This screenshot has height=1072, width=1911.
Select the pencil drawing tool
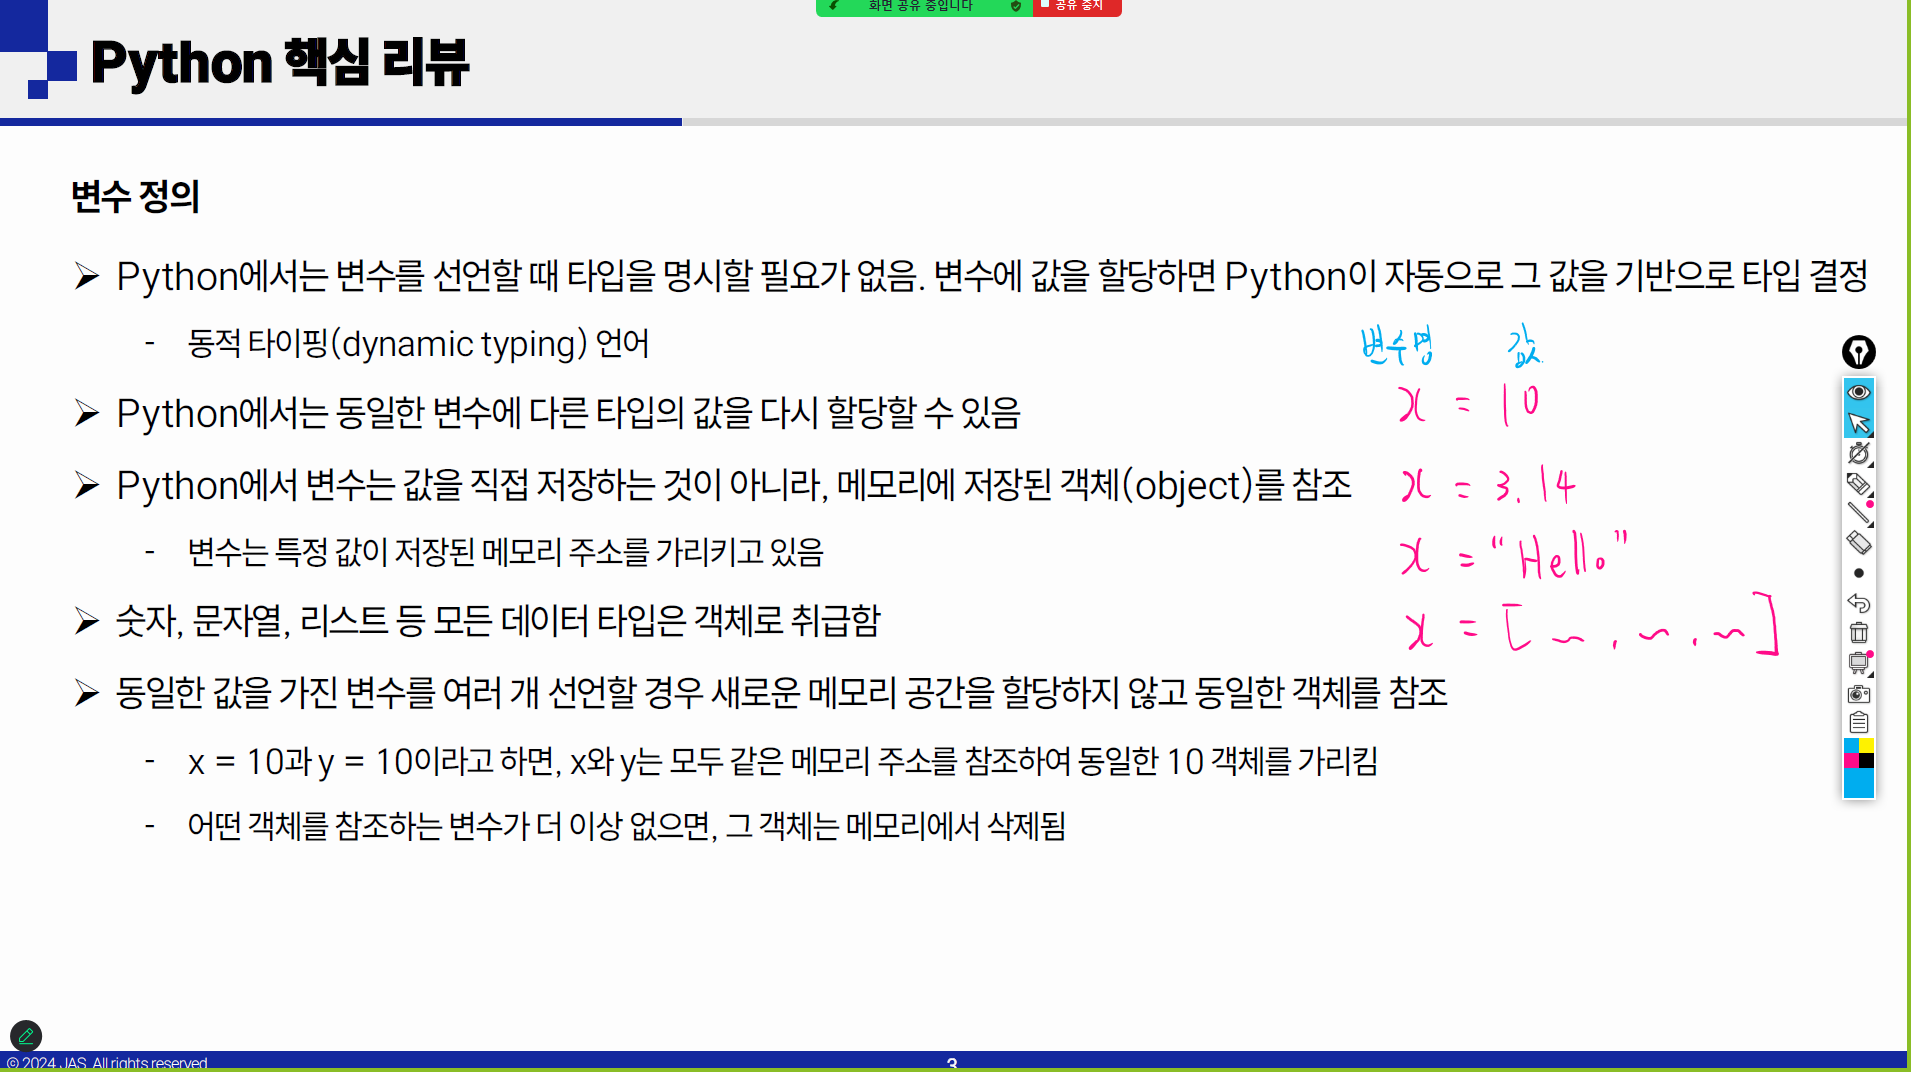(x=1857, y=484)
